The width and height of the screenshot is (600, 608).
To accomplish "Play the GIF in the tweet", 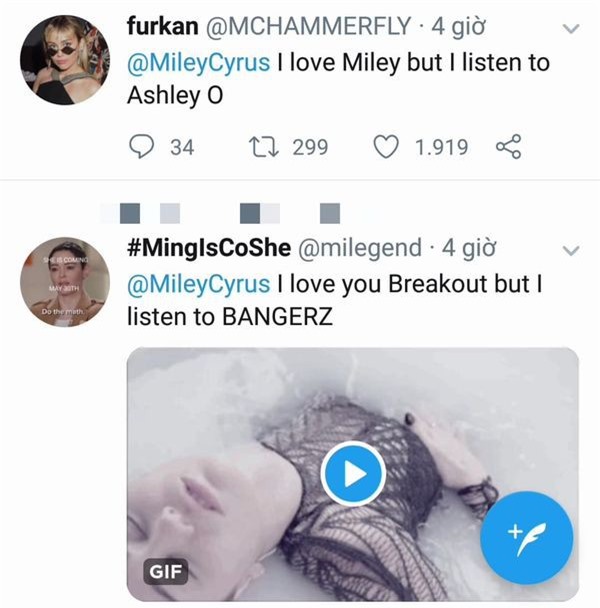I will pos(352,473).
